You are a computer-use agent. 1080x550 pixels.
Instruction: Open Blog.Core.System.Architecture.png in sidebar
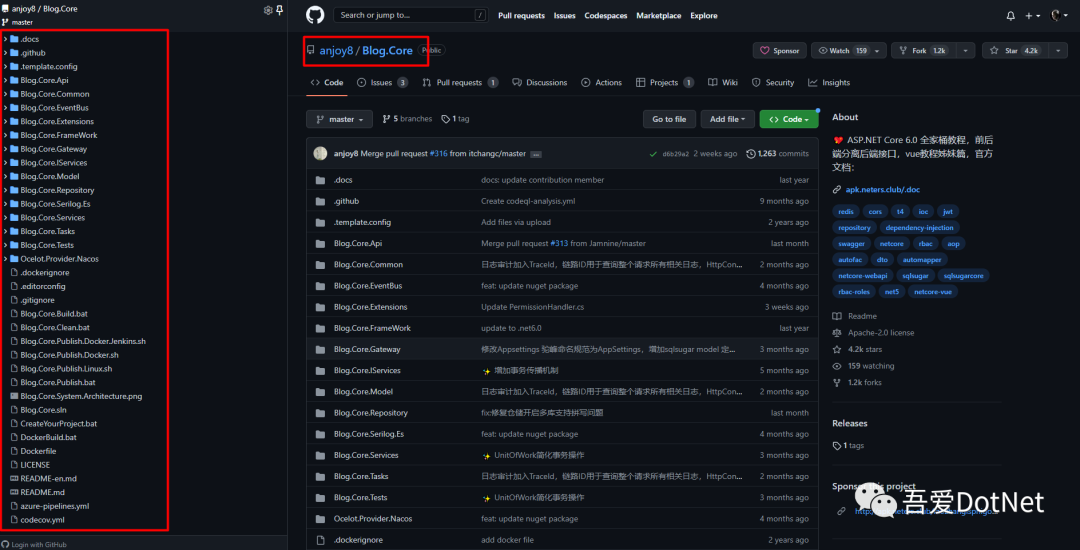coord(81,396)
